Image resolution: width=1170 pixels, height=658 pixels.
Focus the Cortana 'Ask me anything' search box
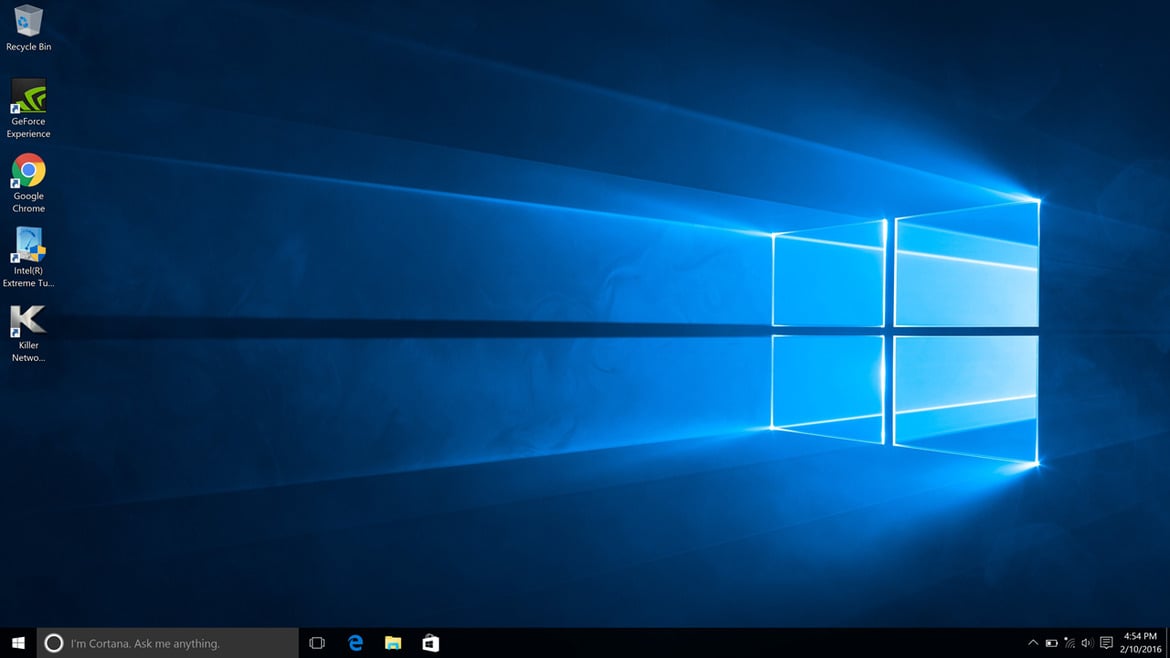tap(167, 643)
